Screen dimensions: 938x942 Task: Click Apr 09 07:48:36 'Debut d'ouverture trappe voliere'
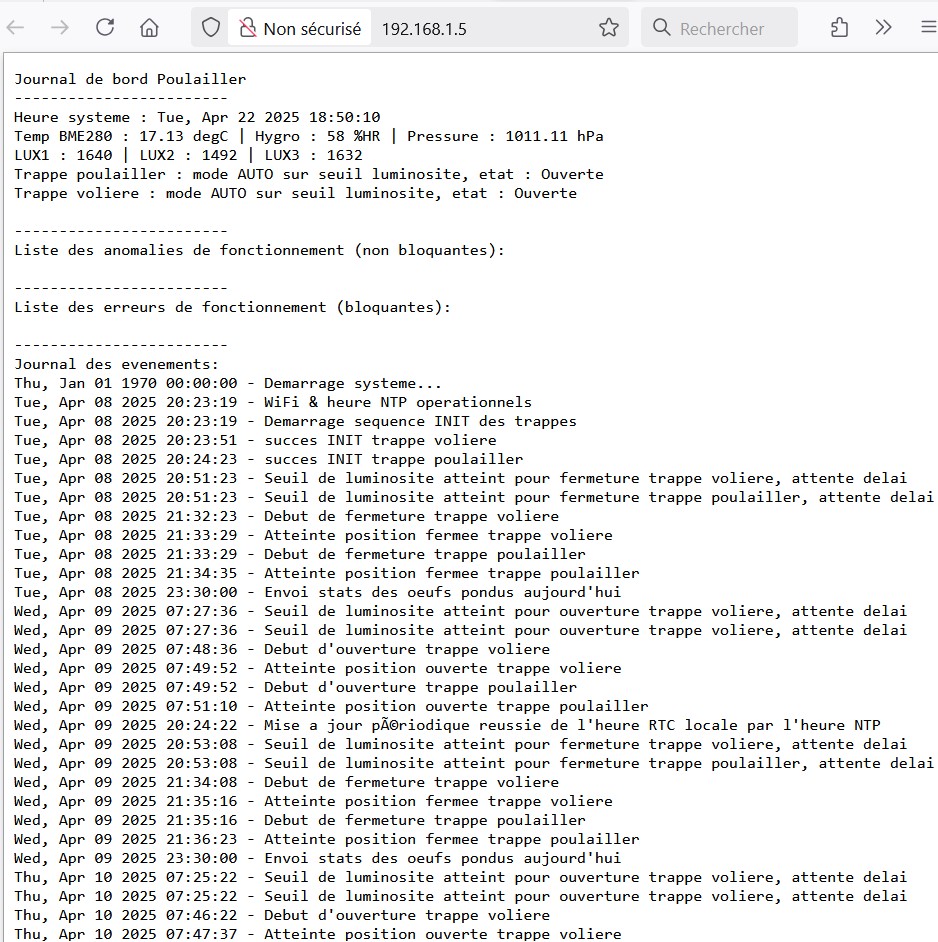point(282,649)
